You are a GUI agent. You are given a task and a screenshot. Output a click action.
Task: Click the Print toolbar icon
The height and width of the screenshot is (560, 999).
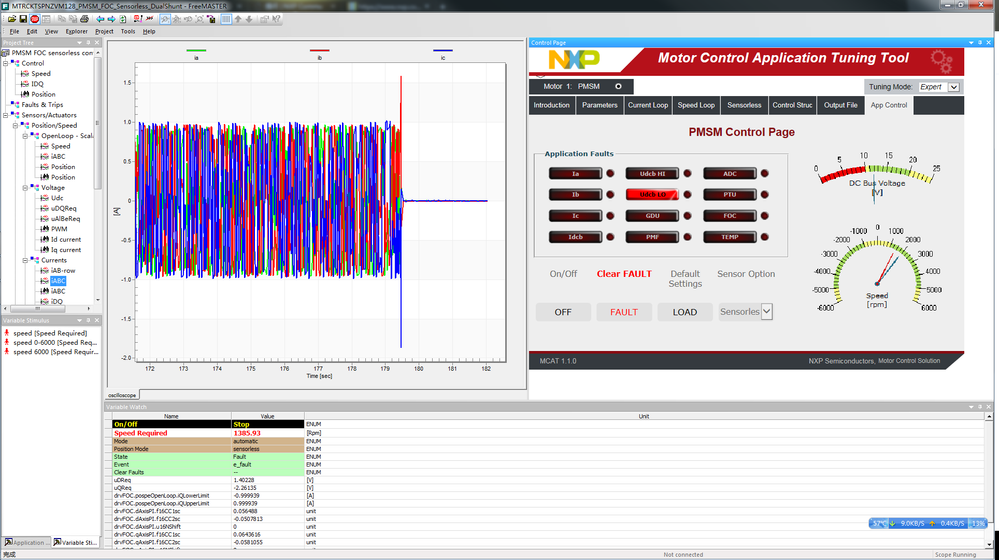[x=84, y=19]
